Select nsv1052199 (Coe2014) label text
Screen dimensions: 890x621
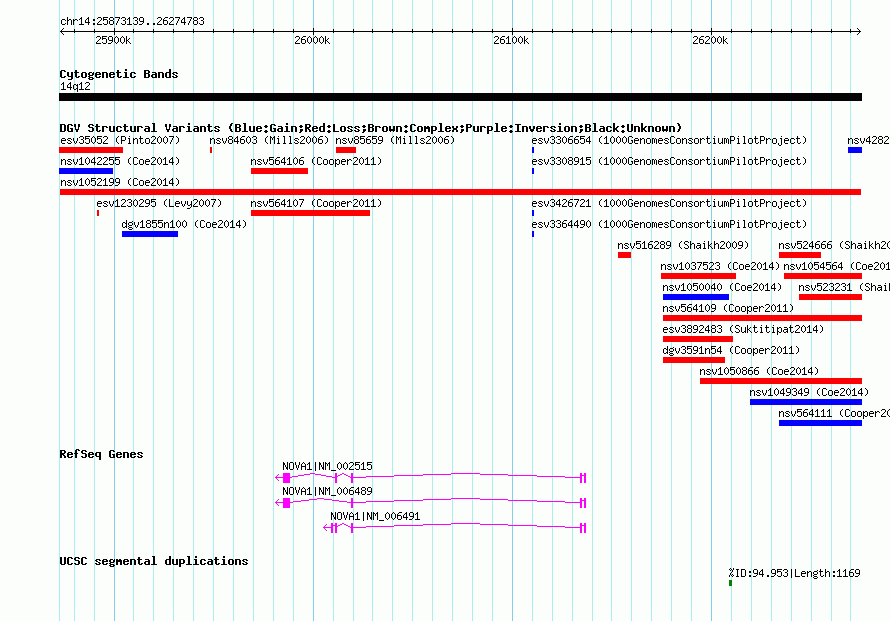coord(120,182)
